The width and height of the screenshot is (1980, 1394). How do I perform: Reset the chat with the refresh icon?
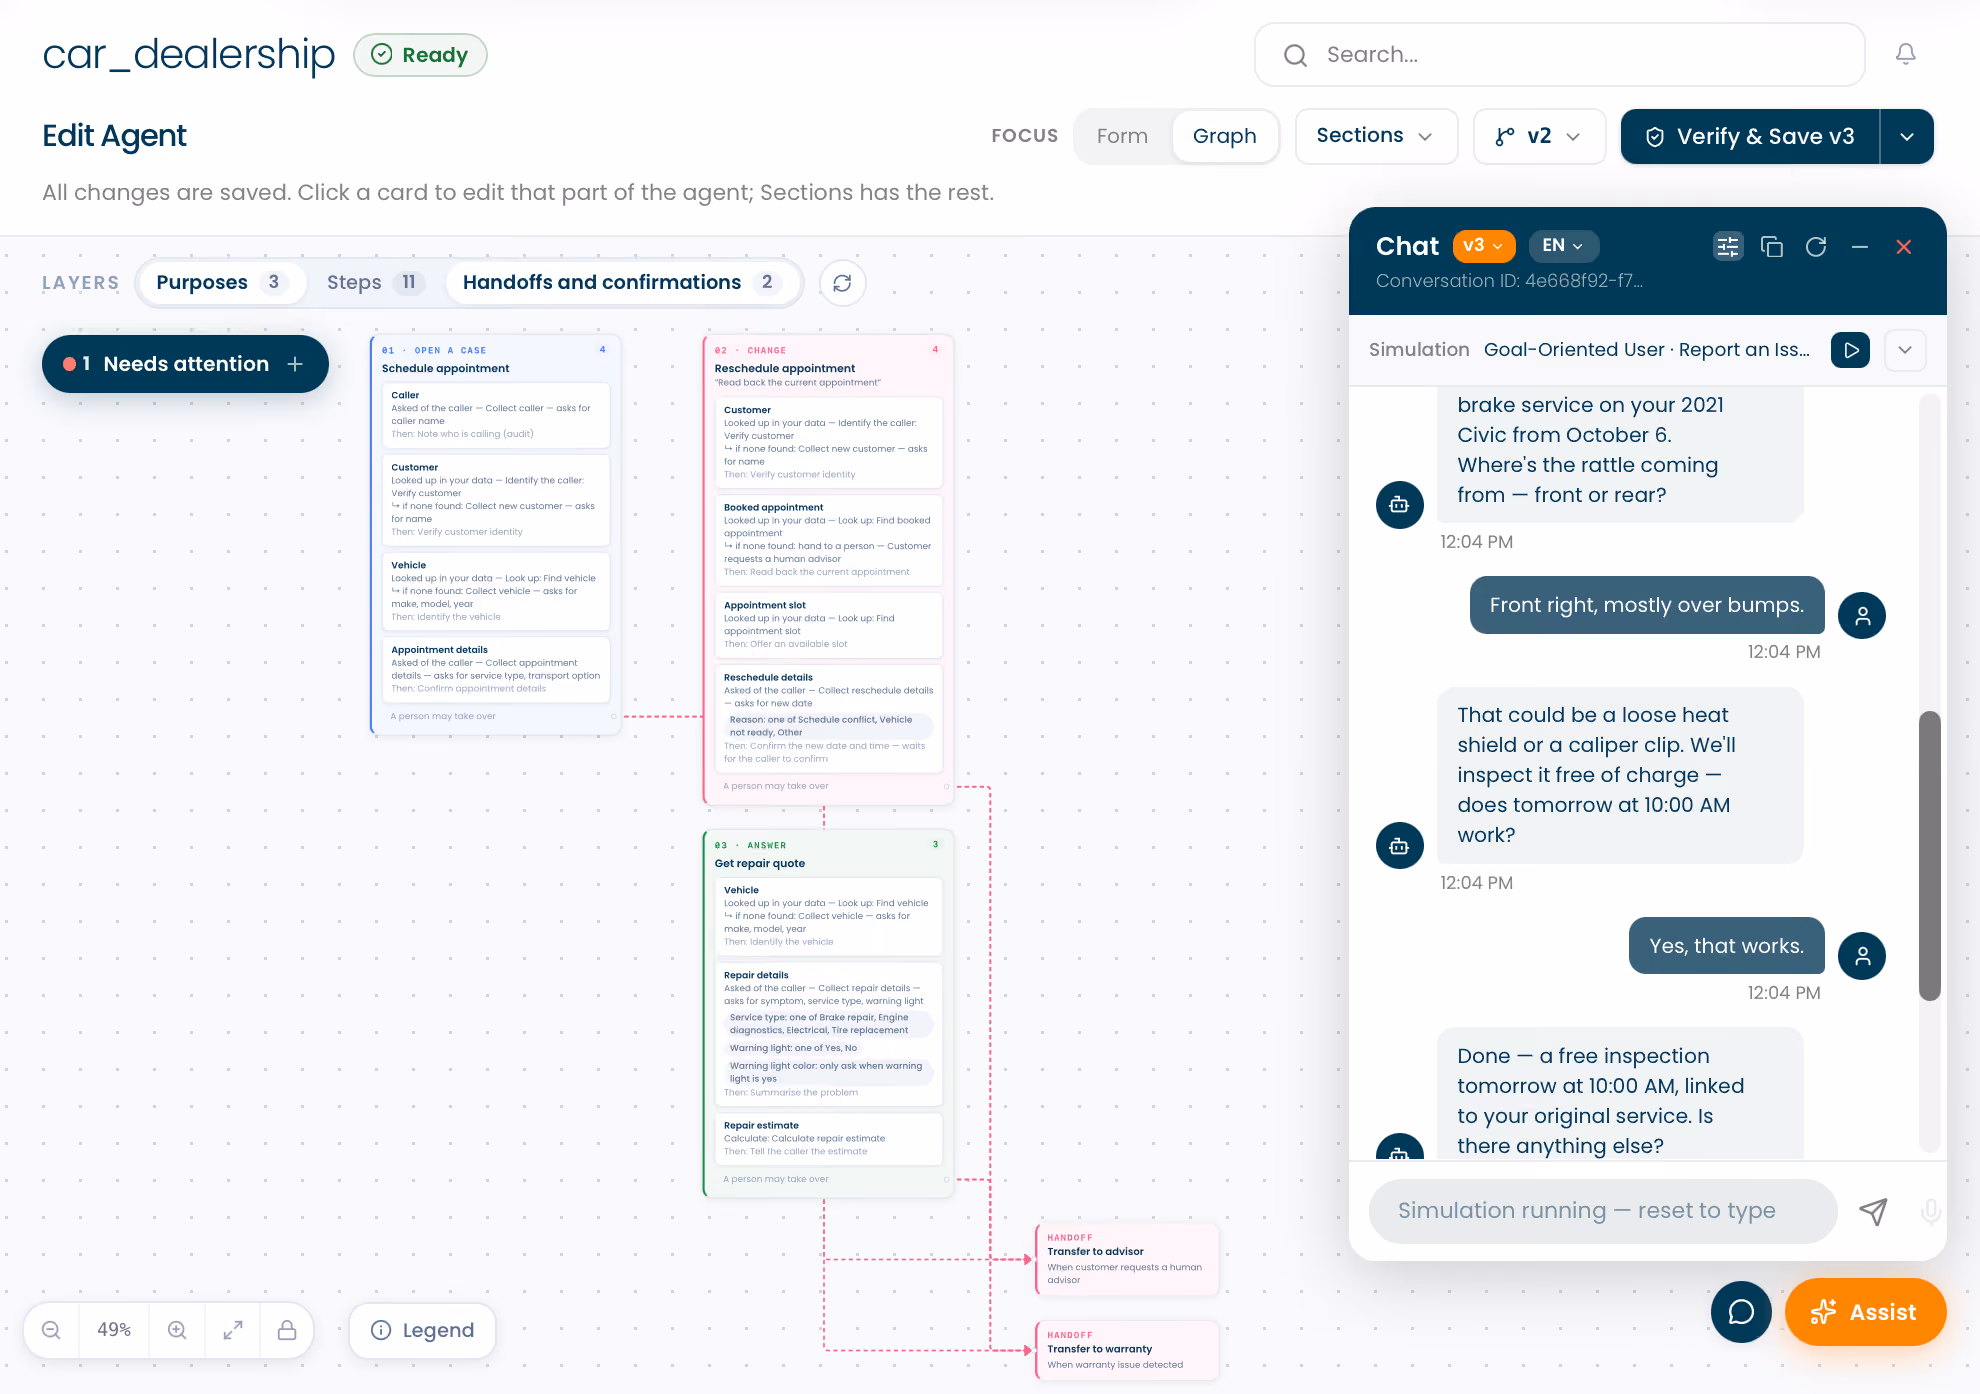point(1816,246)
